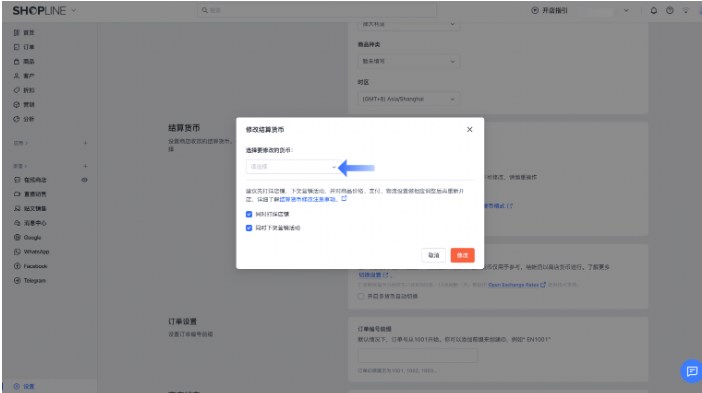Add a channel with the lower sidebar plus icon
The width and height of the screenshot is (702, 393).
pos(85,166)
